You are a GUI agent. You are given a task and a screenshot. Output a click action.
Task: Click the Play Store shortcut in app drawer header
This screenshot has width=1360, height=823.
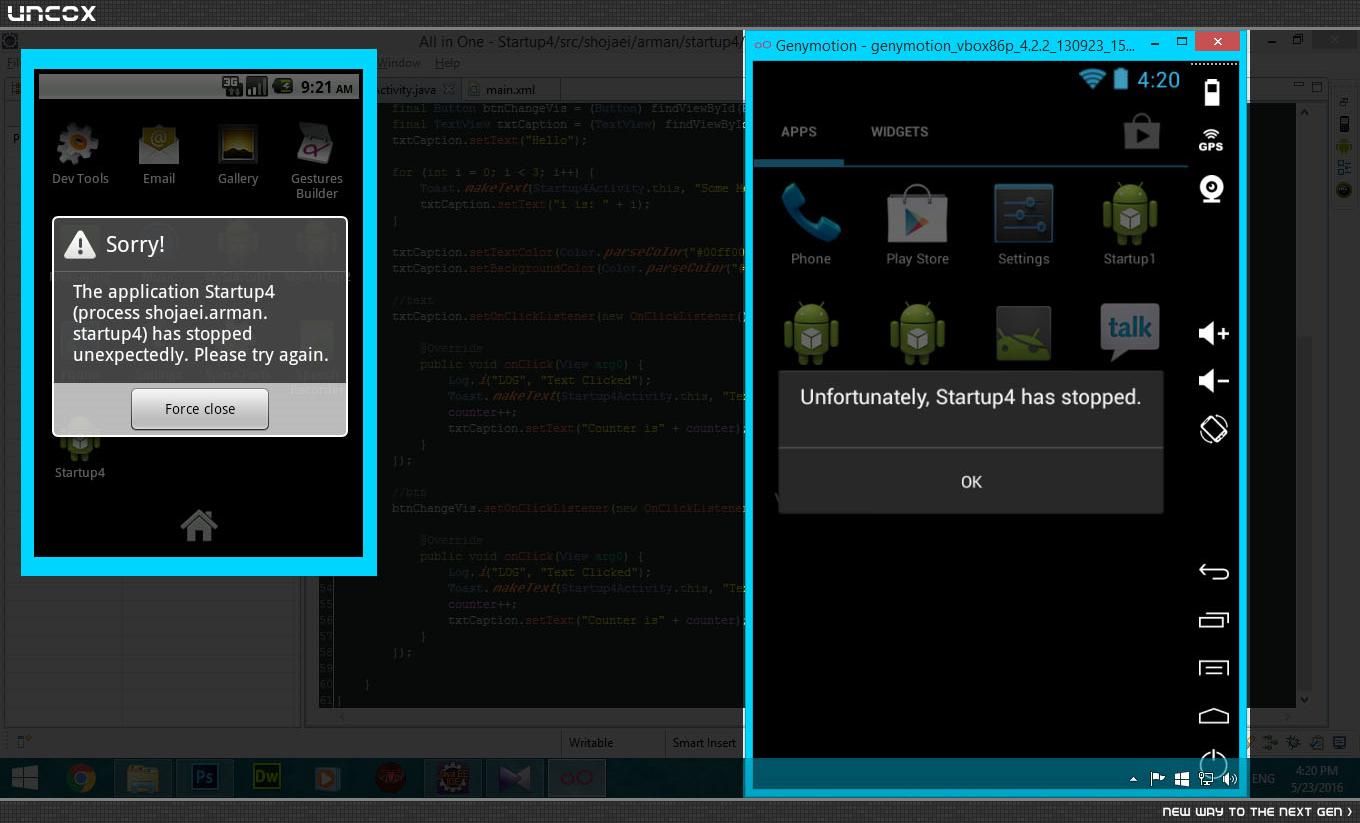pos(1141,131)
